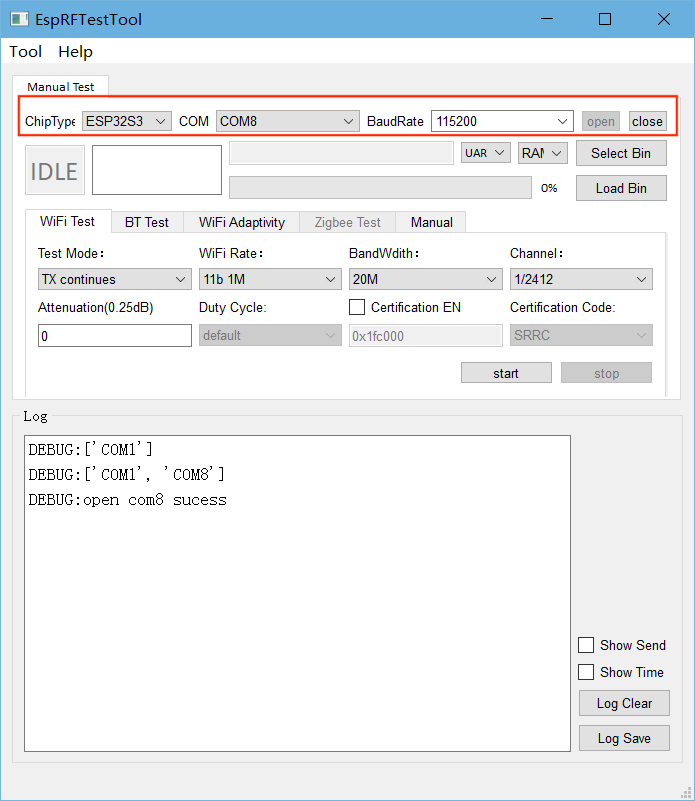
Task: Click the Log Clear button
Action: (x=624, y=703)
